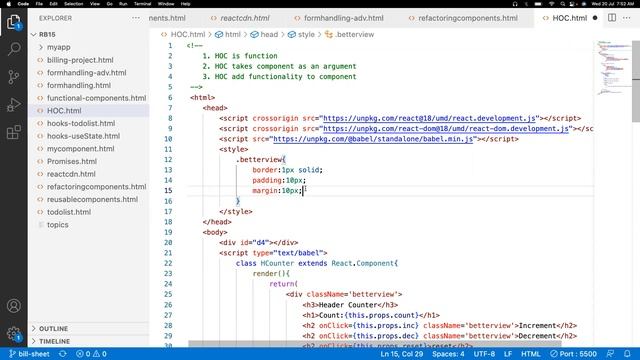Click the feedback icon in status bar
640x360 pixels.
click(x=611, y=354)
